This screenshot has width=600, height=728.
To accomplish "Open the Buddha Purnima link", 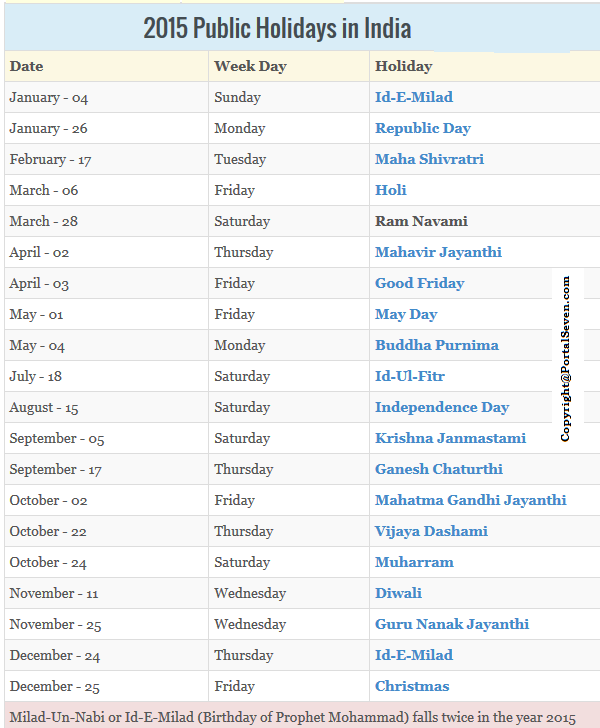I will tap(437, 345).
